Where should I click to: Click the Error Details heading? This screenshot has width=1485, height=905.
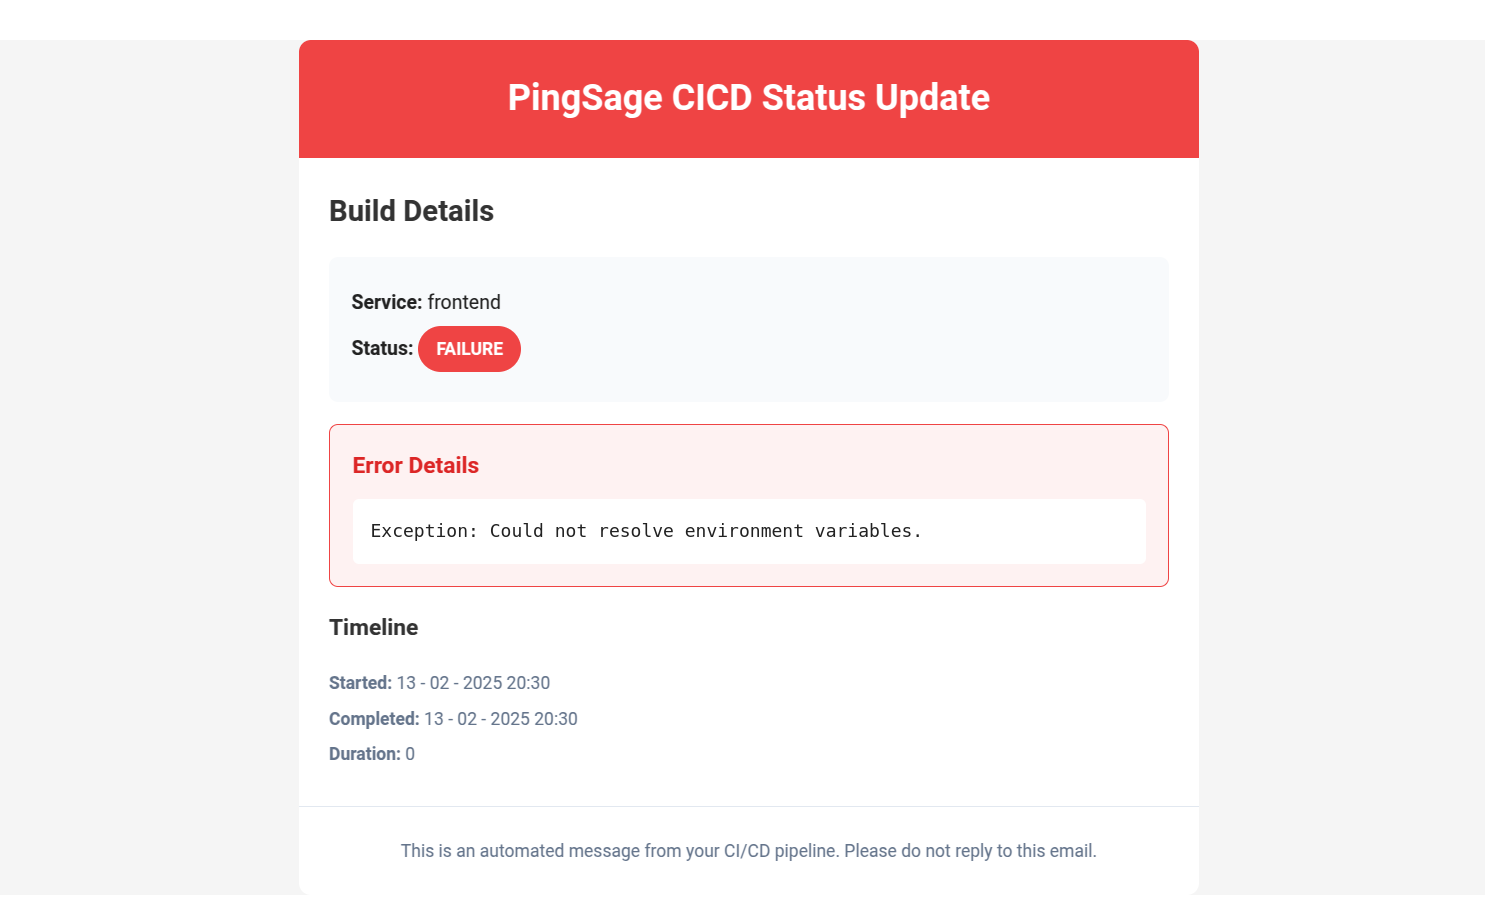(415, 465)
